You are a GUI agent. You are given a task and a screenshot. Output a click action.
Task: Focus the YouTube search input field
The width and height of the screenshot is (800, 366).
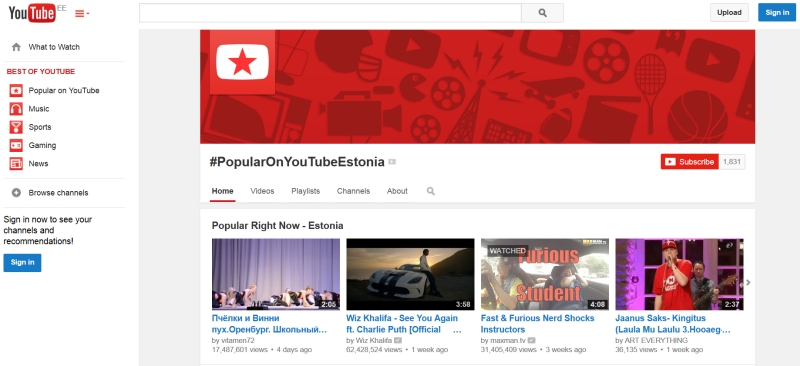point(330,13)
